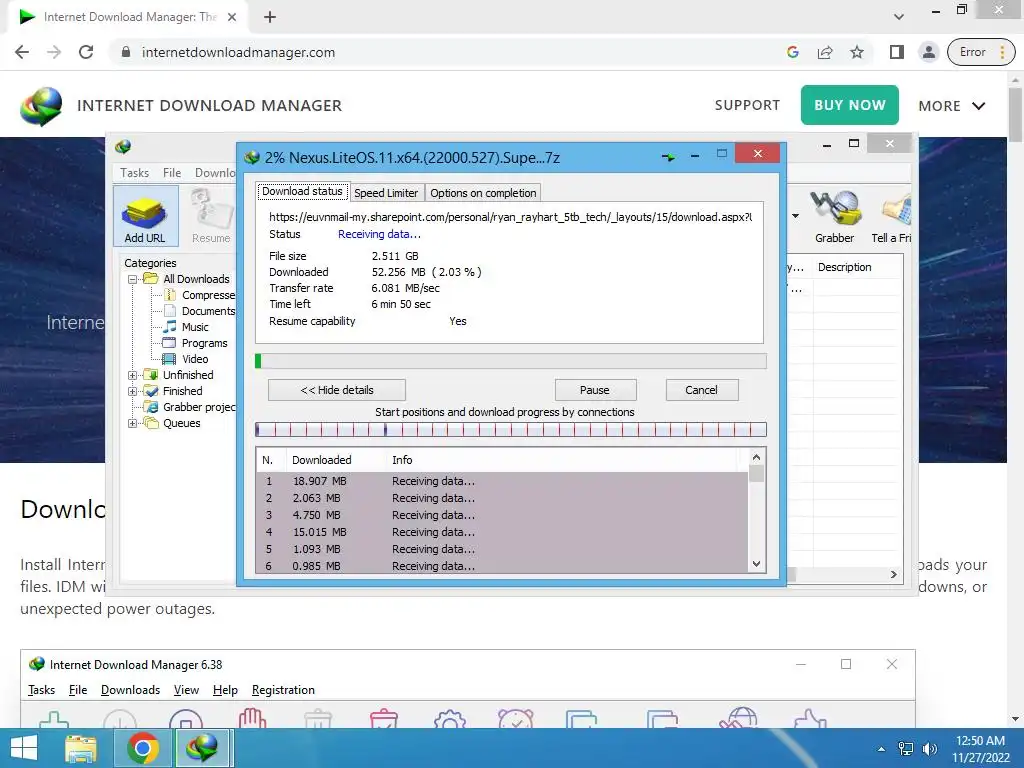The width and height of the screenshot is (1024, 768).
Task: Click the browser address bar URL
Action: (x=238, y=52)
